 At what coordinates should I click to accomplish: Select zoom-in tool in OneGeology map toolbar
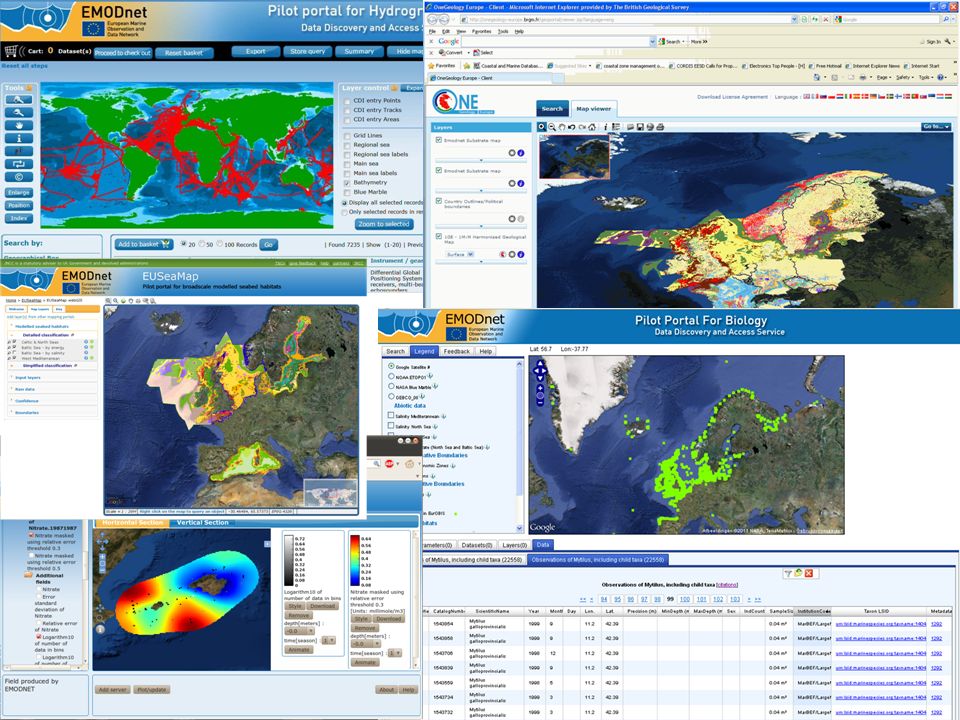click(x=542, y=127)
